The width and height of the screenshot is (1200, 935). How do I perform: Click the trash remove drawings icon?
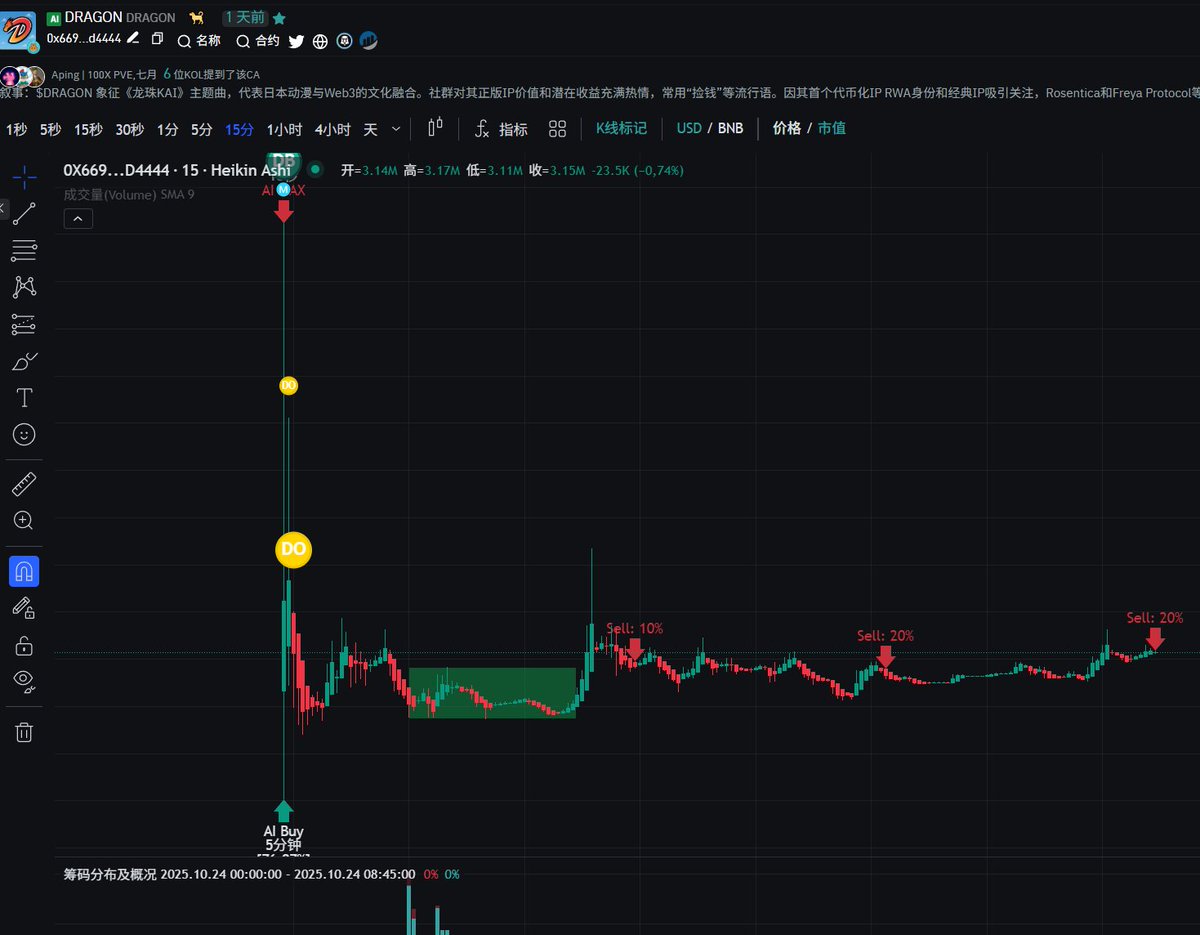(x=24, y=732)
